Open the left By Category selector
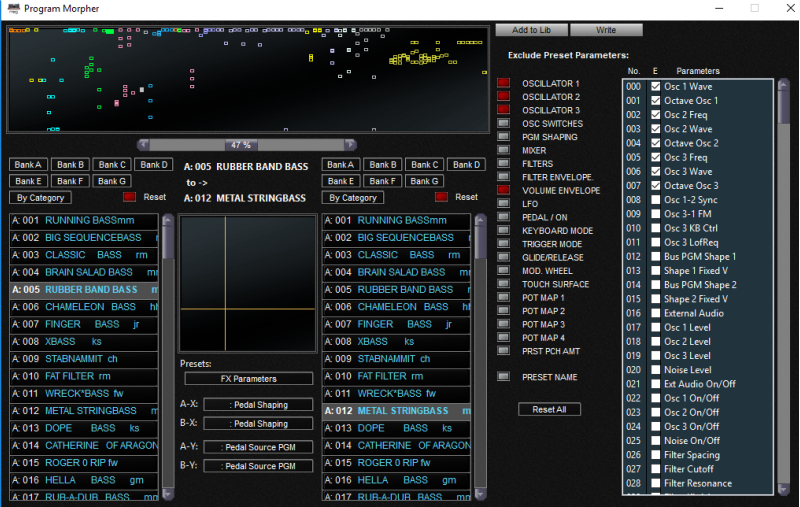This screenshot has width=800, height=507. coord(41,198)
